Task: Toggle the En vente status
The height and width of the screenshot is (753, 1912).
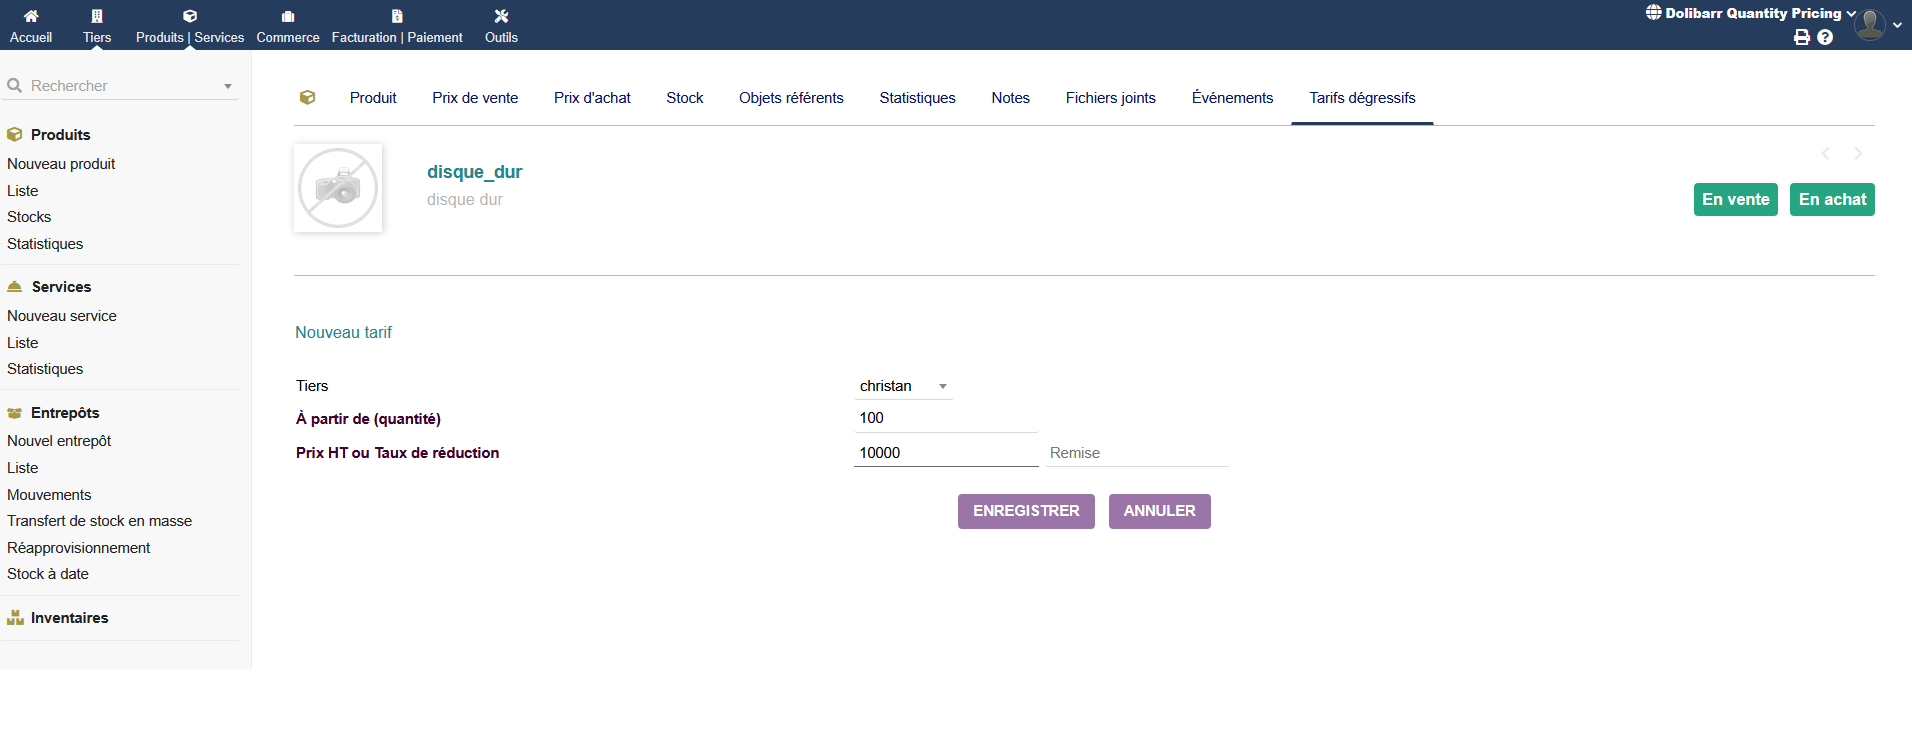Action: click(1735, 199)
